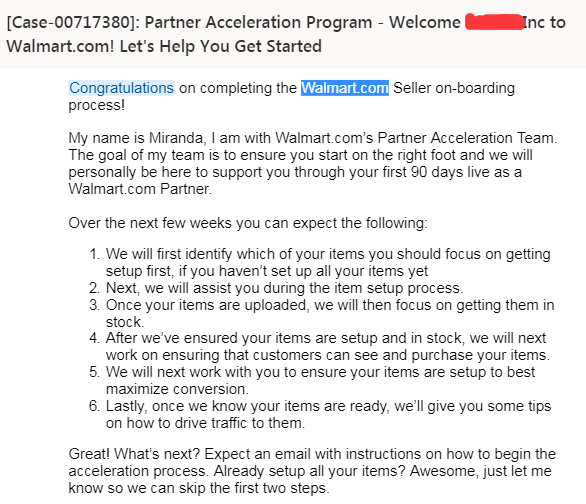586x504 pixels.
Task: Select list item 5 about maximize conversion
Action: [312, 380]
